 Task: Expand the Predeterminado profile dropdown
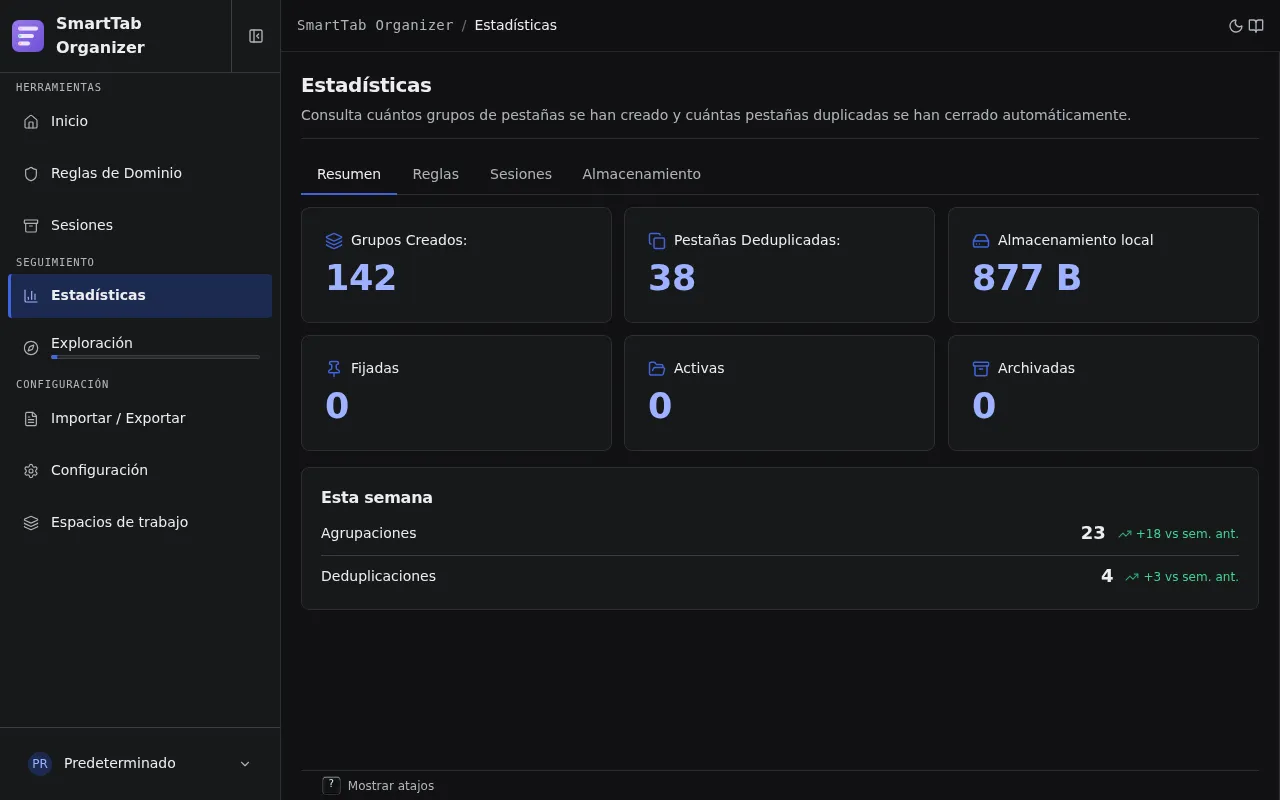tap(140, 763)
